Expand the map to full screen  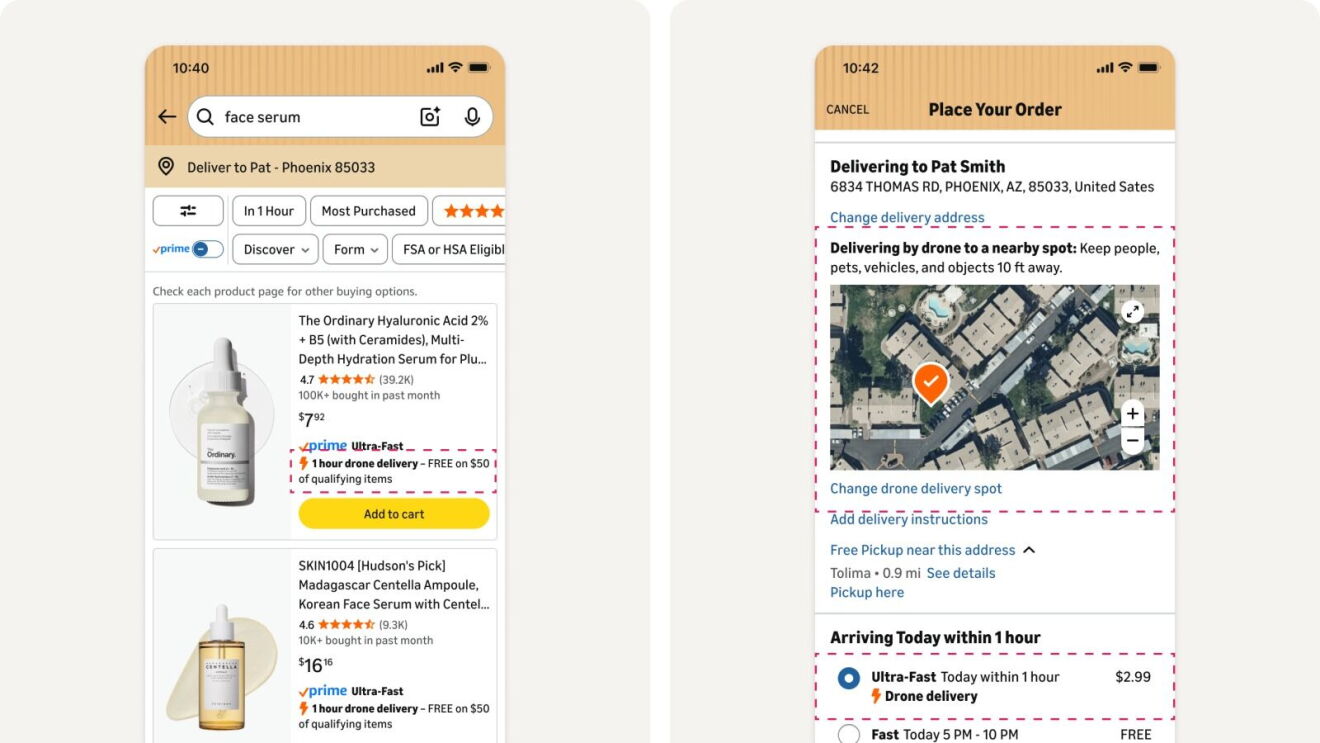pyautogui.click(x=1132, y=311)
